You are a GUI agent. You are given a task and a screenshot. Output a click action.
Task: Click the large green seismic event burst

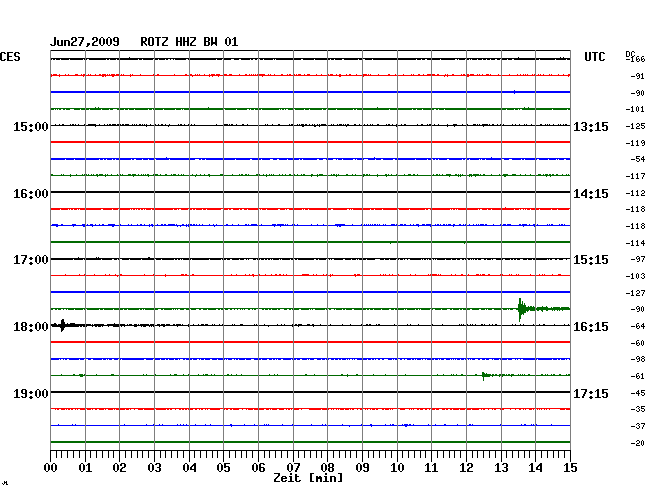click(522, 309)
